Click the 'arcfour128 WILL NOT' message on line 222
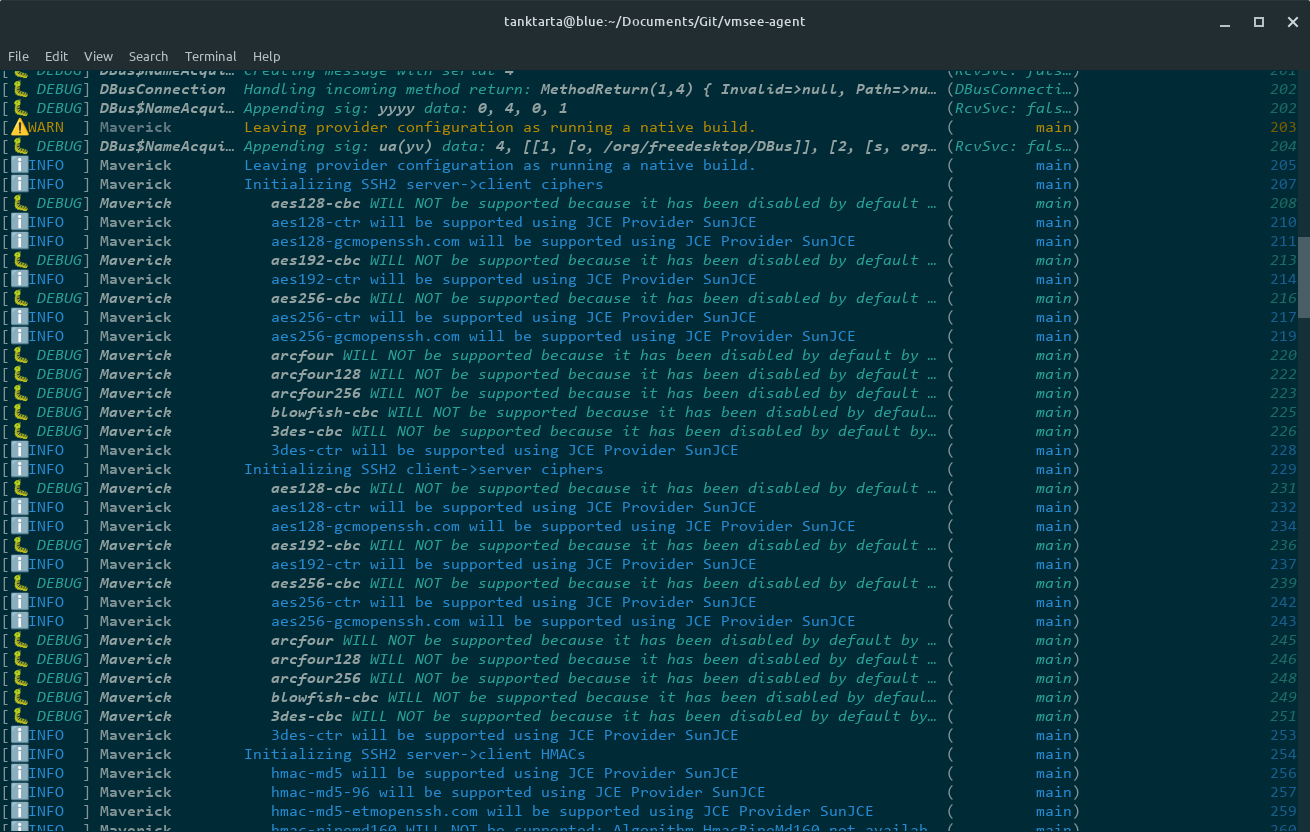 [x=604, y=374]
